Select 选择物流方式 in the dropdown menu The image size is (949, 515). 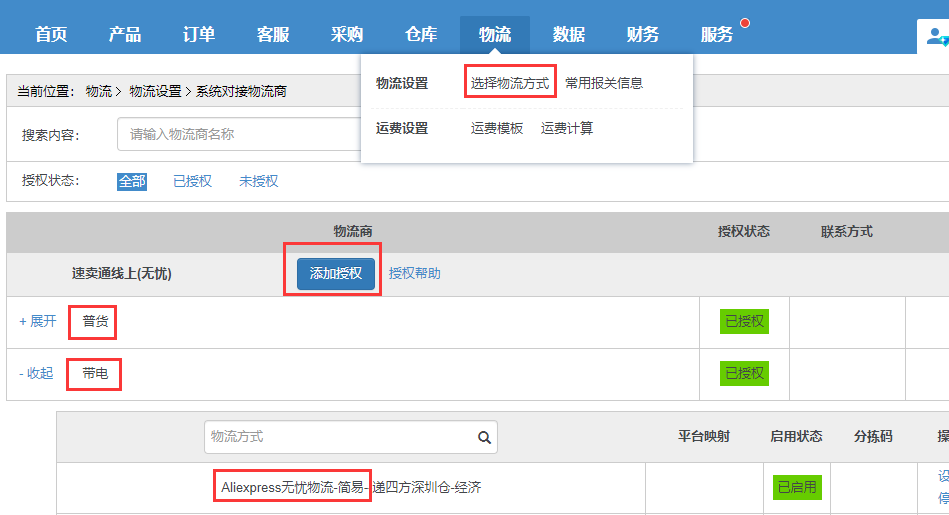pos(510,83)
